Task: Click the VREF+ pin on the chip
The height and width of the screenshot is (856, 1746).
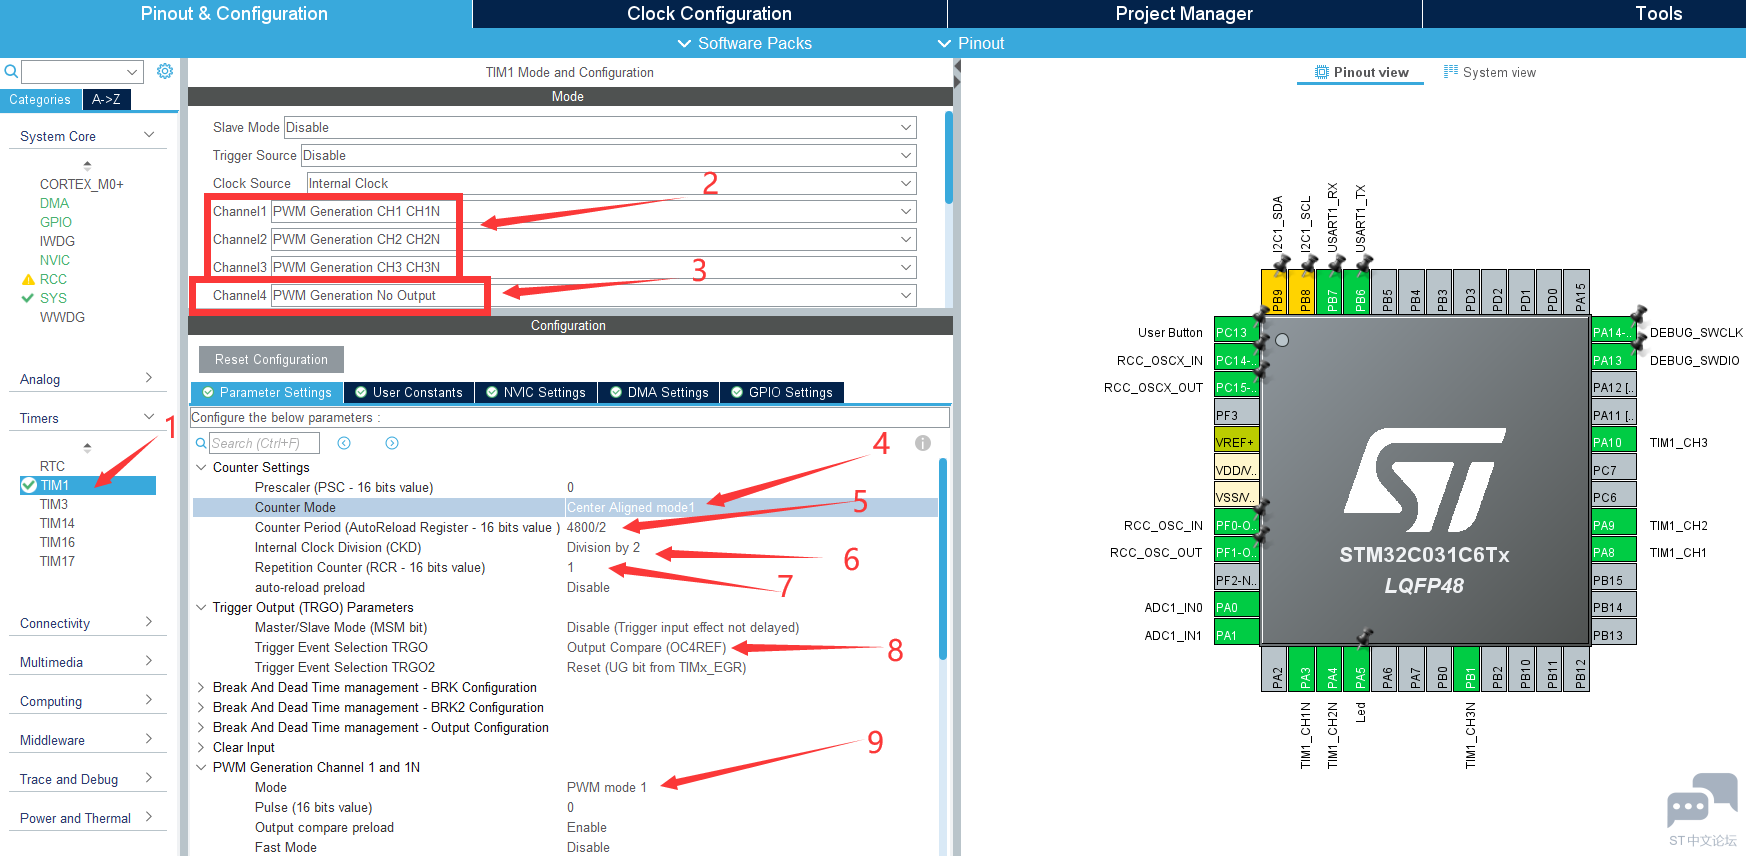Action: tap(1237, 442)
